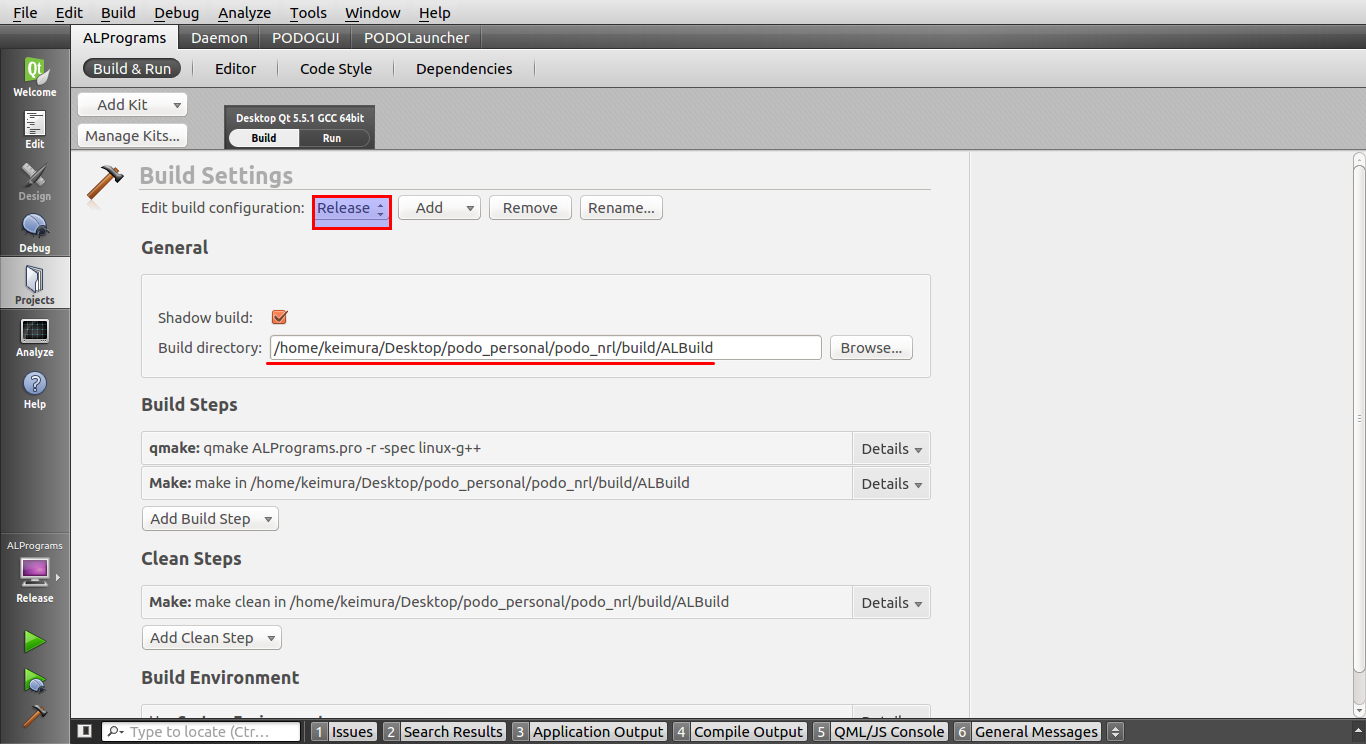Open the Welcome mode
The width and height of the screenshot is (1366, 744).
point(35,77)
